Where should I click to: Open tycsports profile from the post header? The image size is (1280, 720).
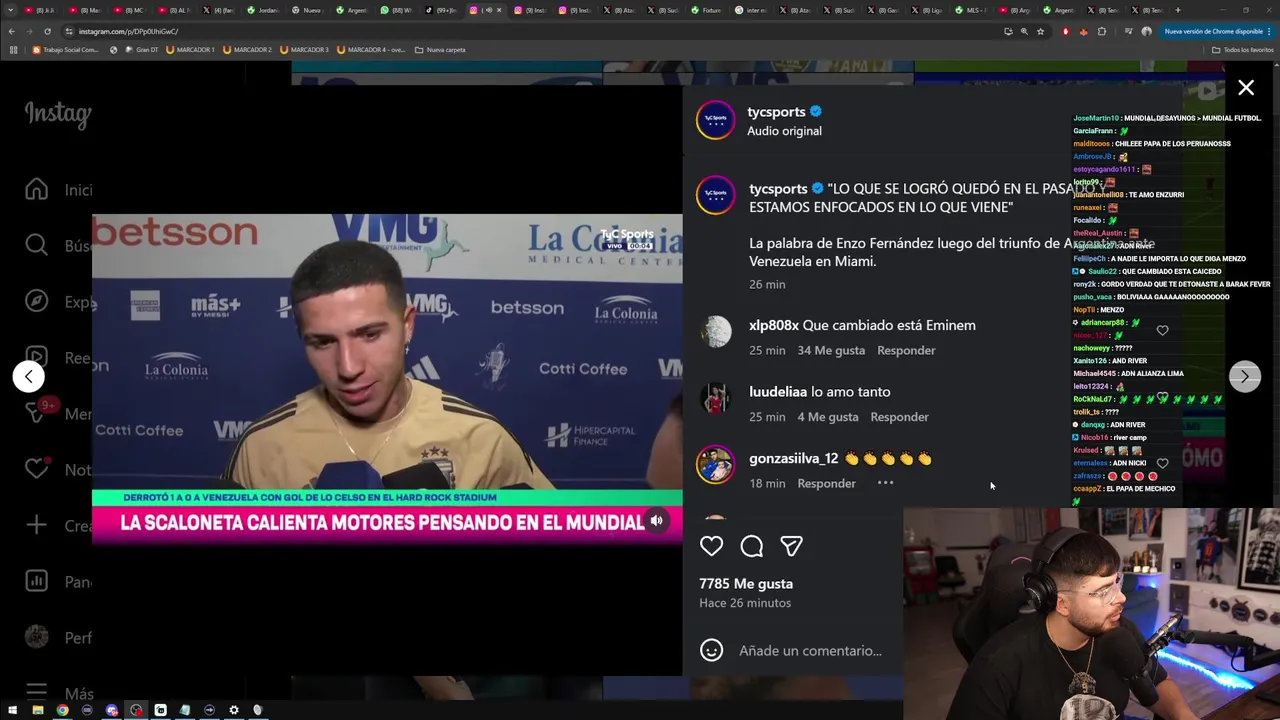pos(776,112)
